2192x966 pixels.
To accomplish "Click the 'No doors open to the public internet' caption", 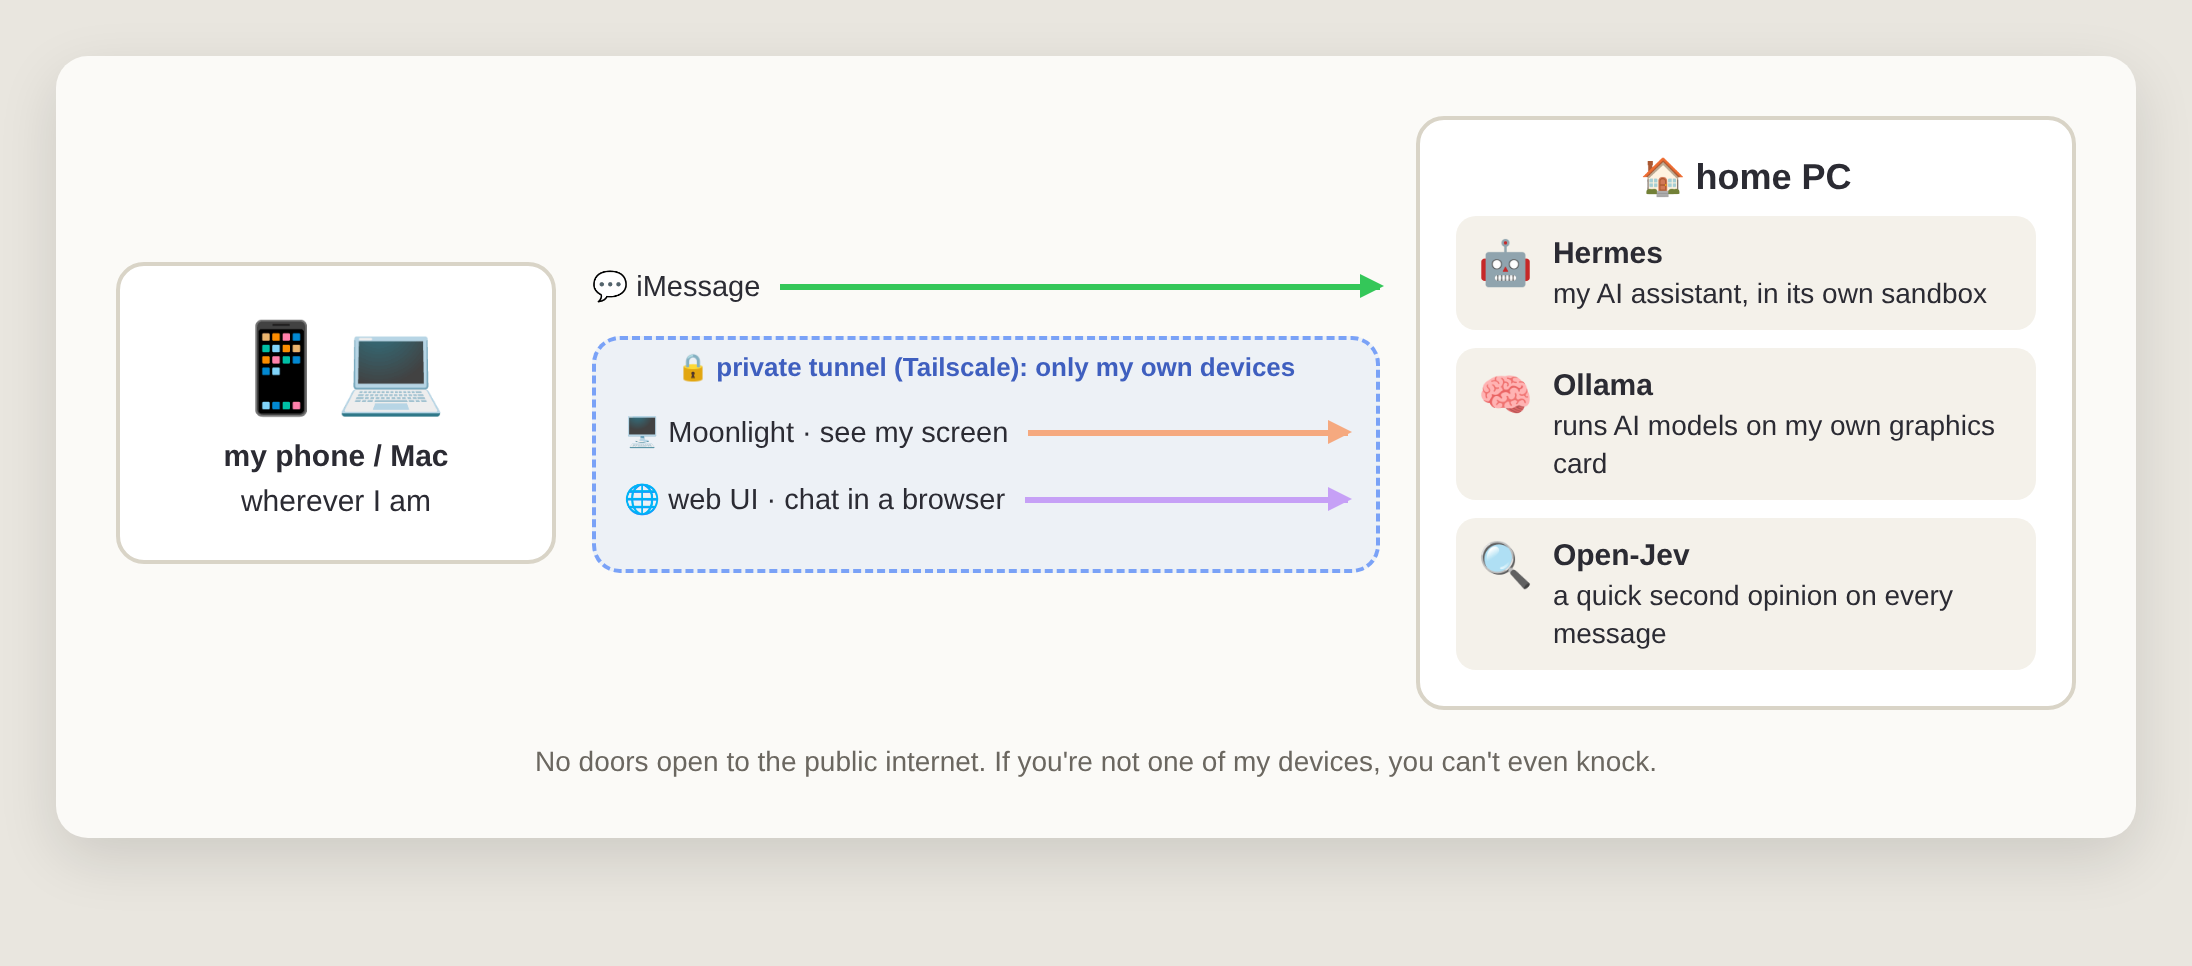I will pyautogui.click(x=1096, y=762).
